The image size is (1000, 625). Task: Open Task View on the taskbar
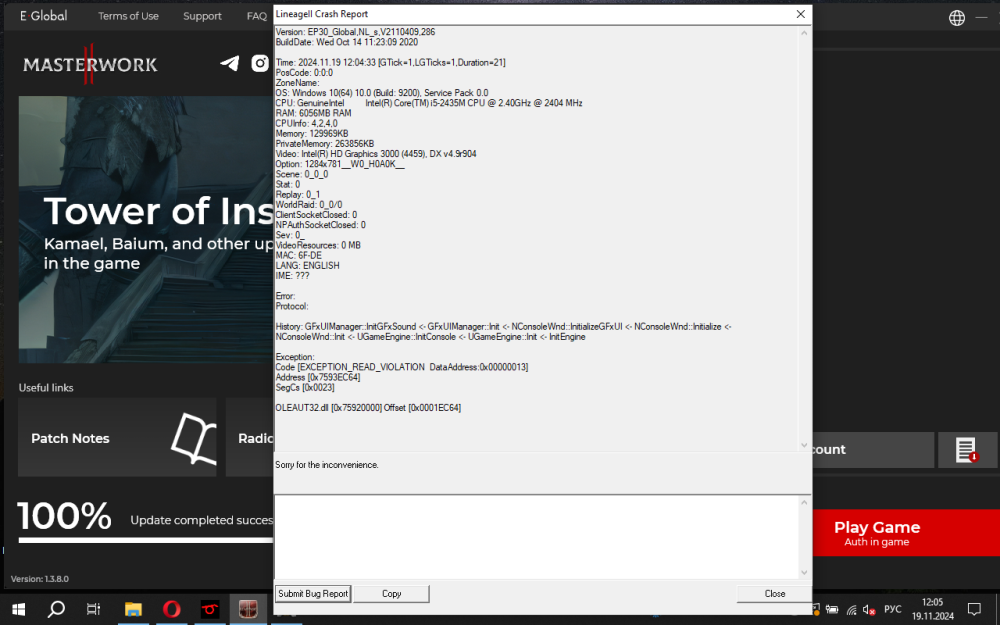pyautogui.click(x=93, y=608)
